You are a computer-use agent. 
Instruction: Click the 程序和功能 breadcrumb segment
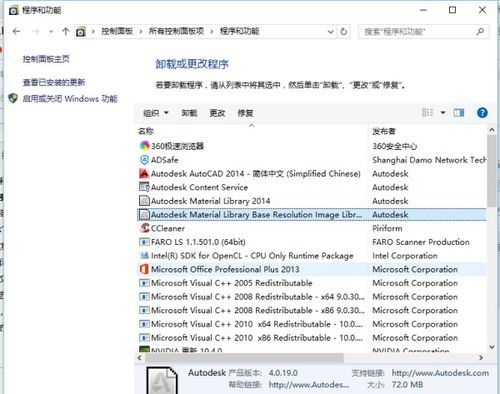[239, 31]
